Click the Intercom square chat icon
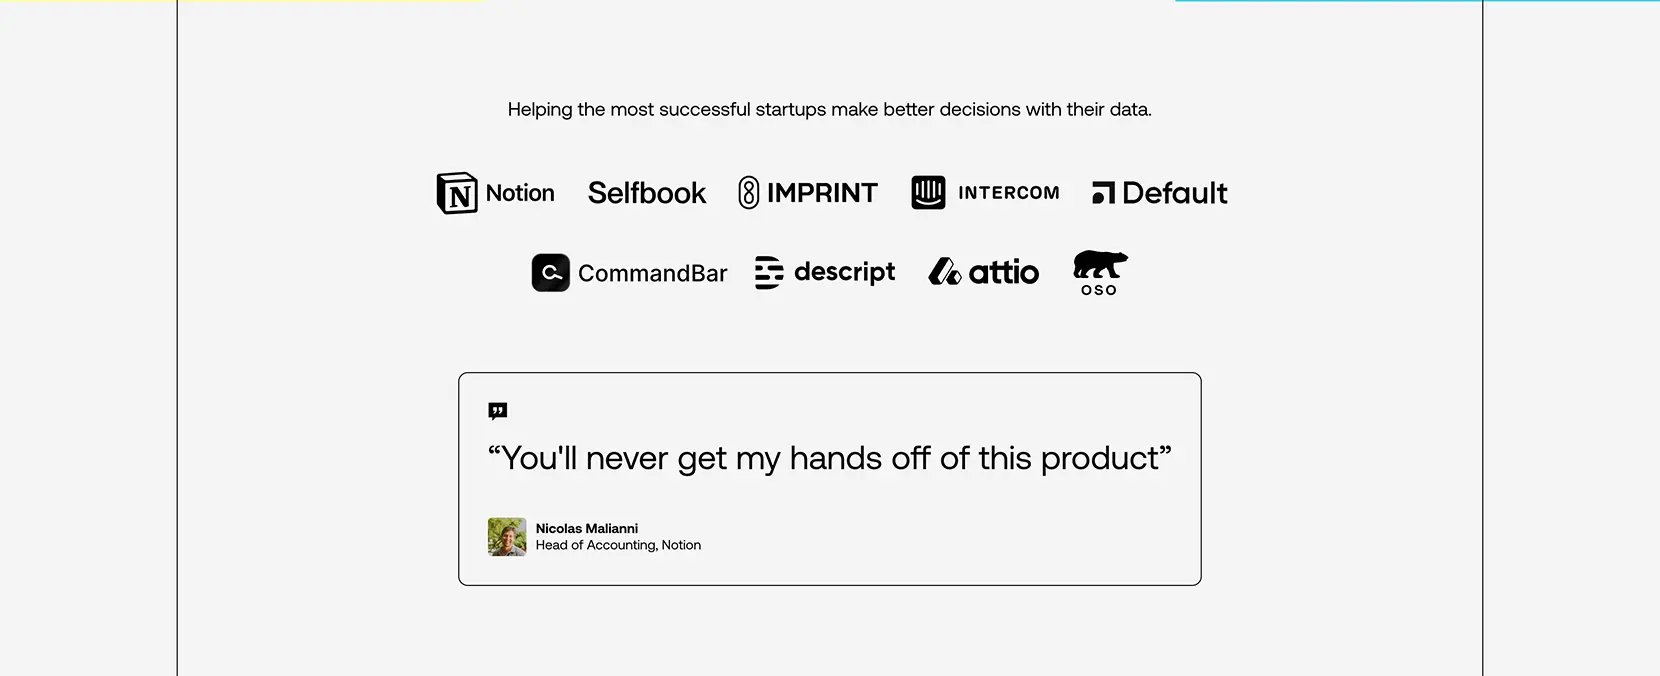This screenshot has width=1660, height=676. coord(928,192)
